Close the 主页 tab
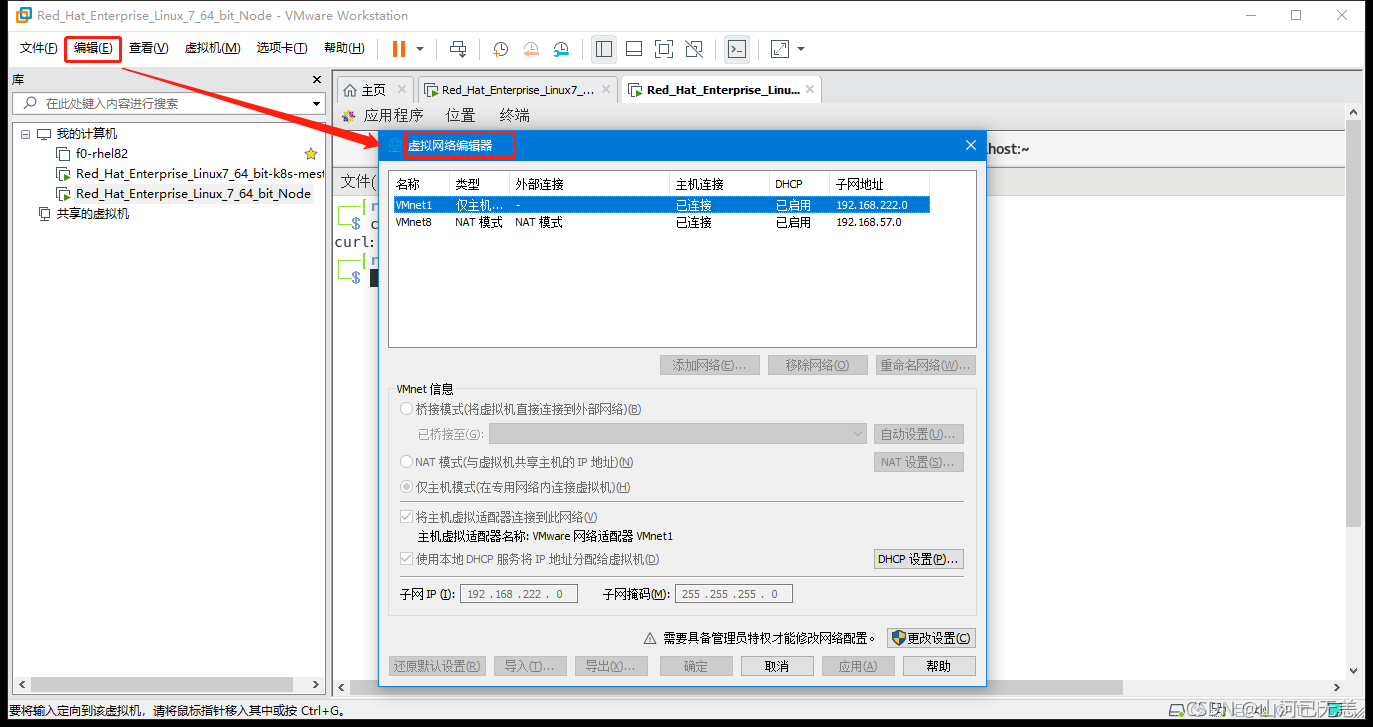Image resolution: width=1373 pixels, height=727 pixels. click(x=402, y=89)
